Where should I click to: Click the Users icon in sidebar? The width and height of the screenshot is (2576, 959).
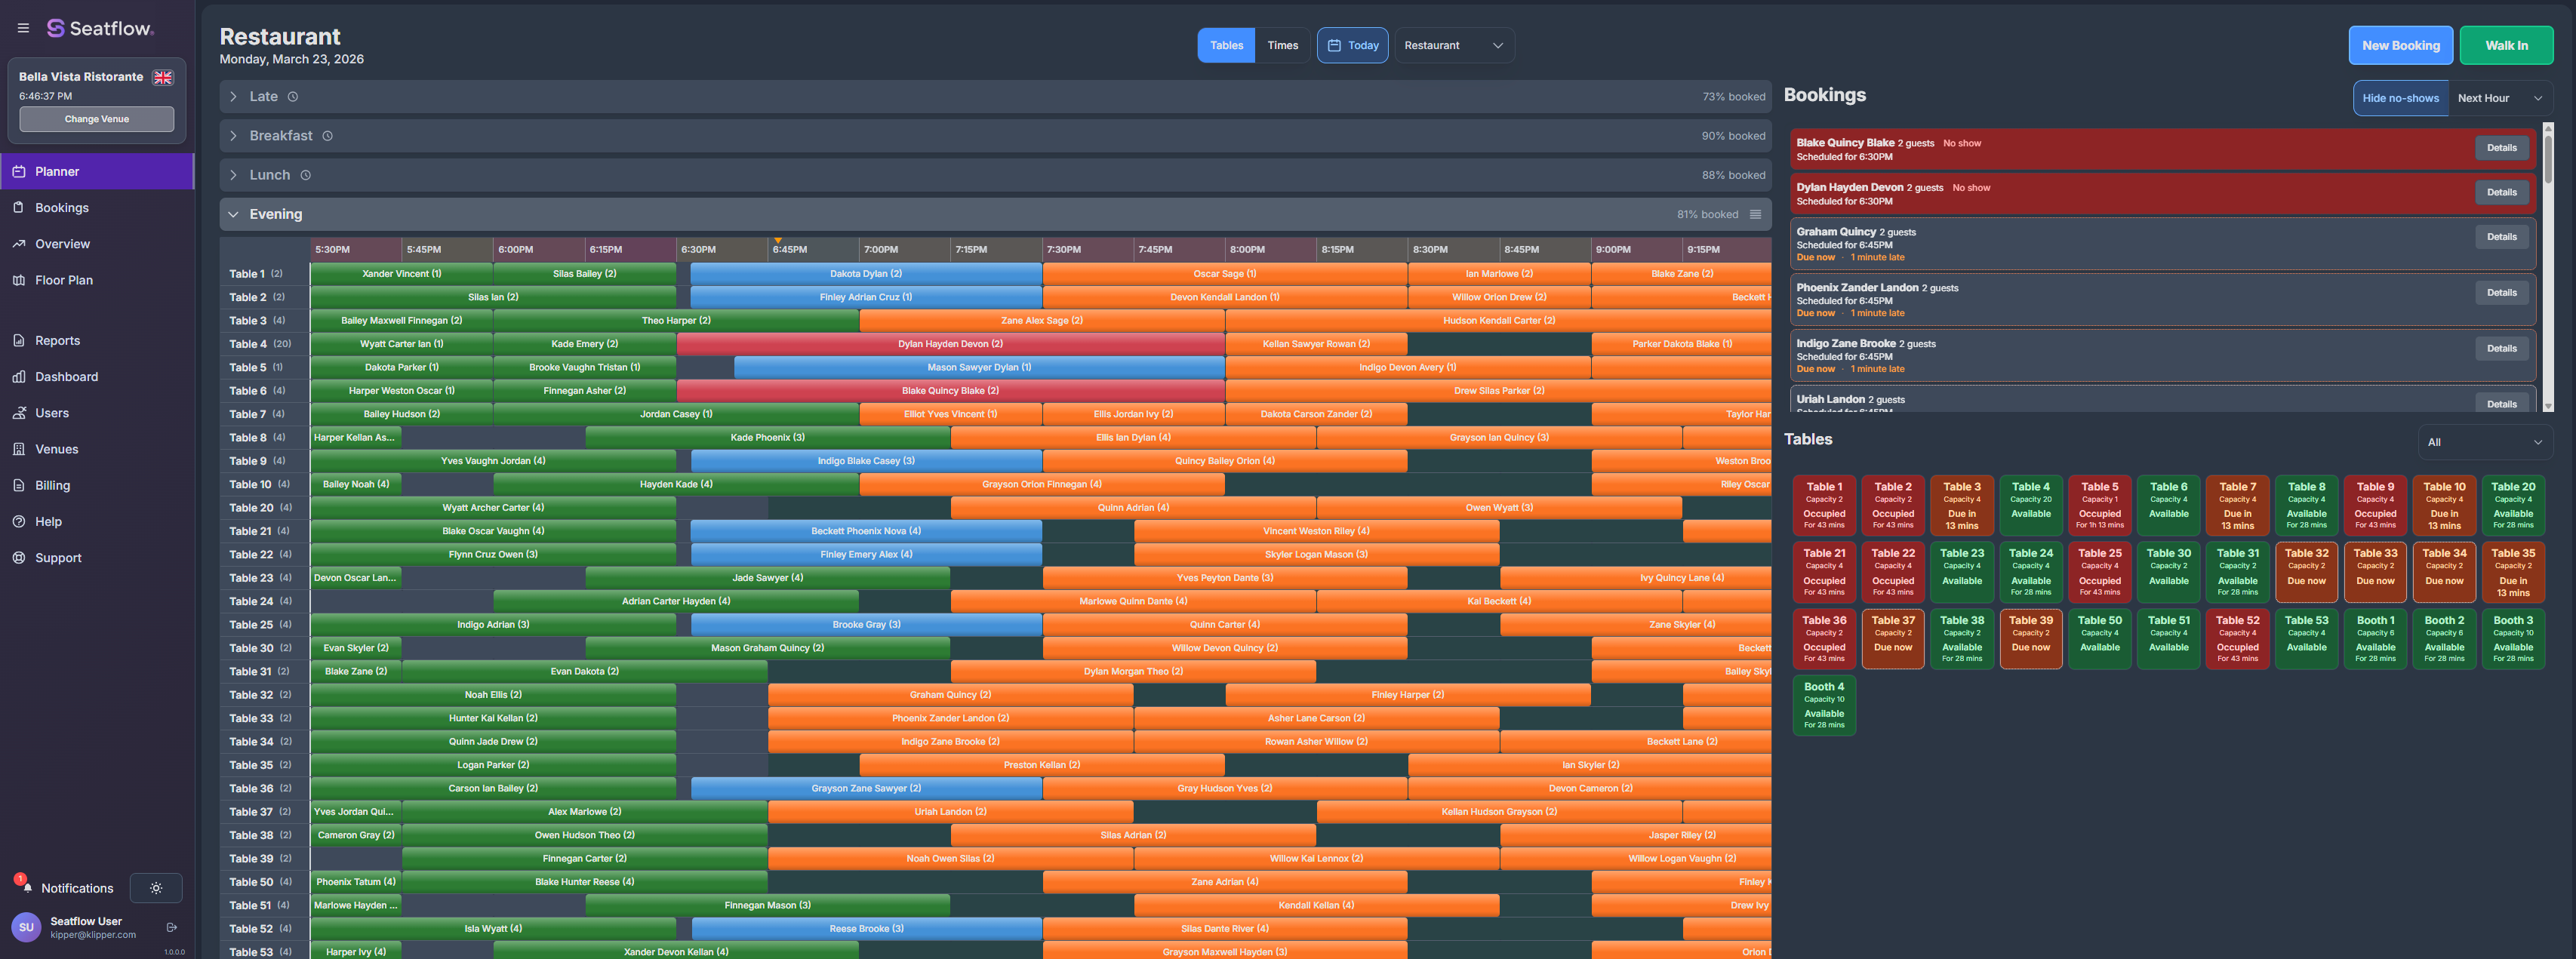[x=19, y=413]
